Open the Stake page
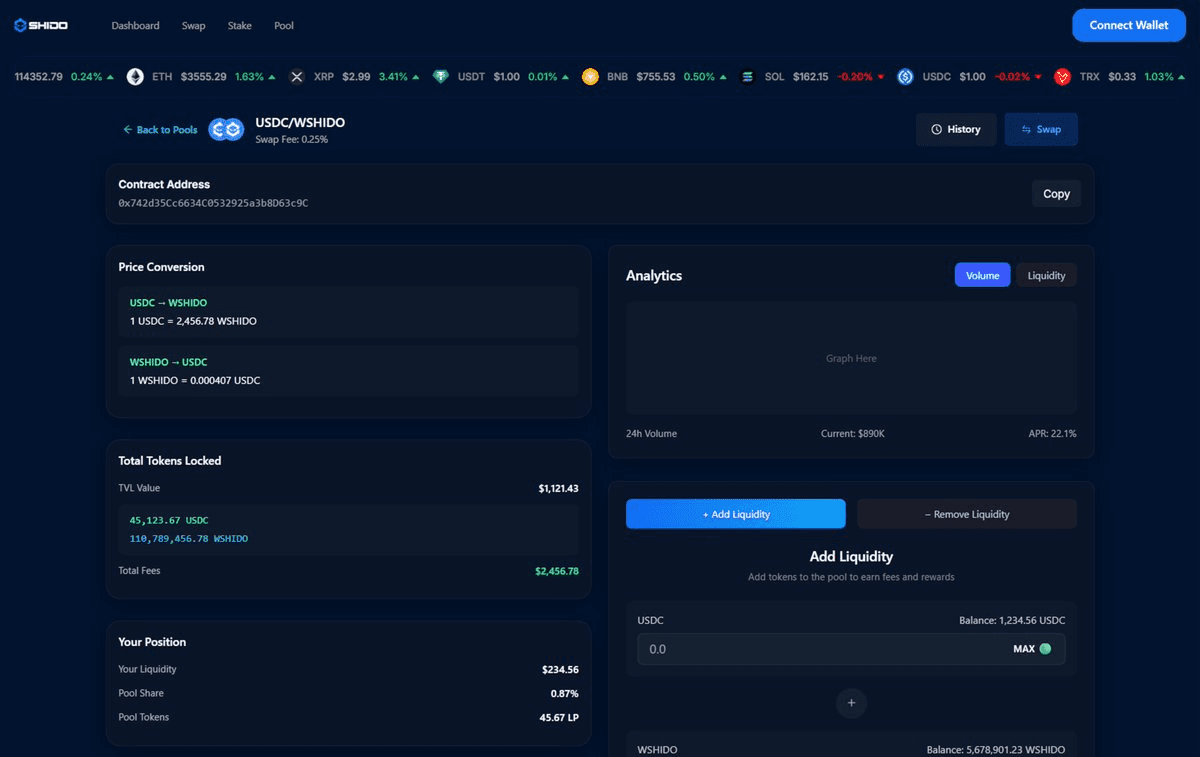Image resolution: width=1200 pixels, height=757 pixels. (239, 25)
